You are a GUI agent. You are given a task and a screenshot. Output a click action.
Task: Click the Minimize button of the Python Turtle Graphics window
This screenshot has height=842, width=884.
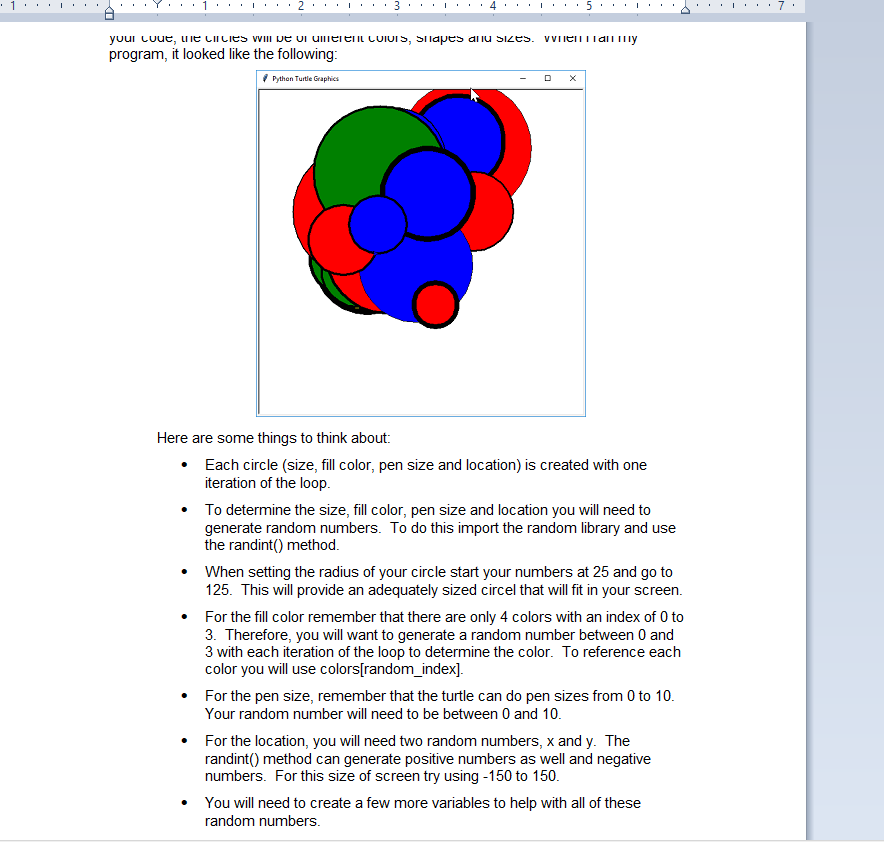[x=522, y=78]
